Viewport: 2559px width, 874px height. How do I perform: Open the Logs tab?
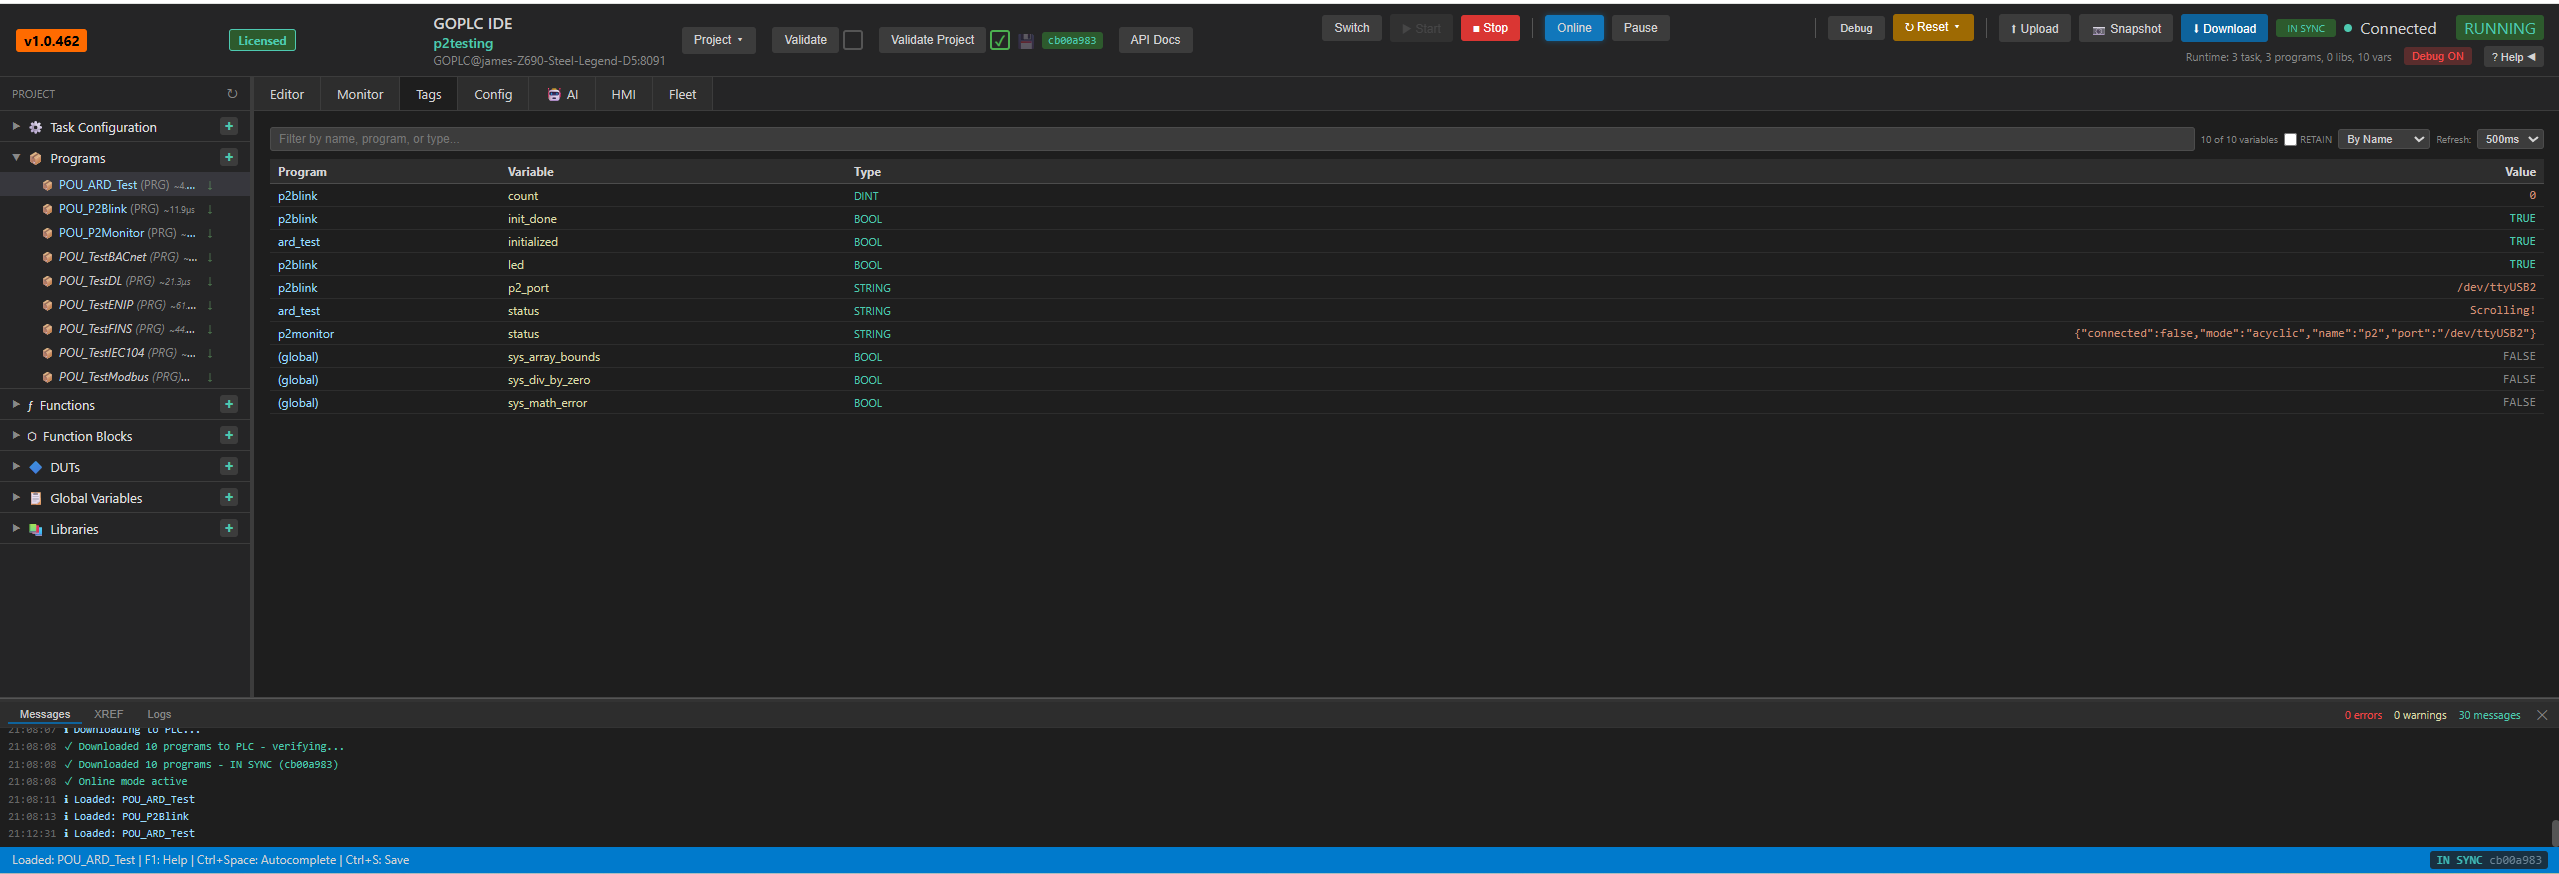(x=159, y=714)
